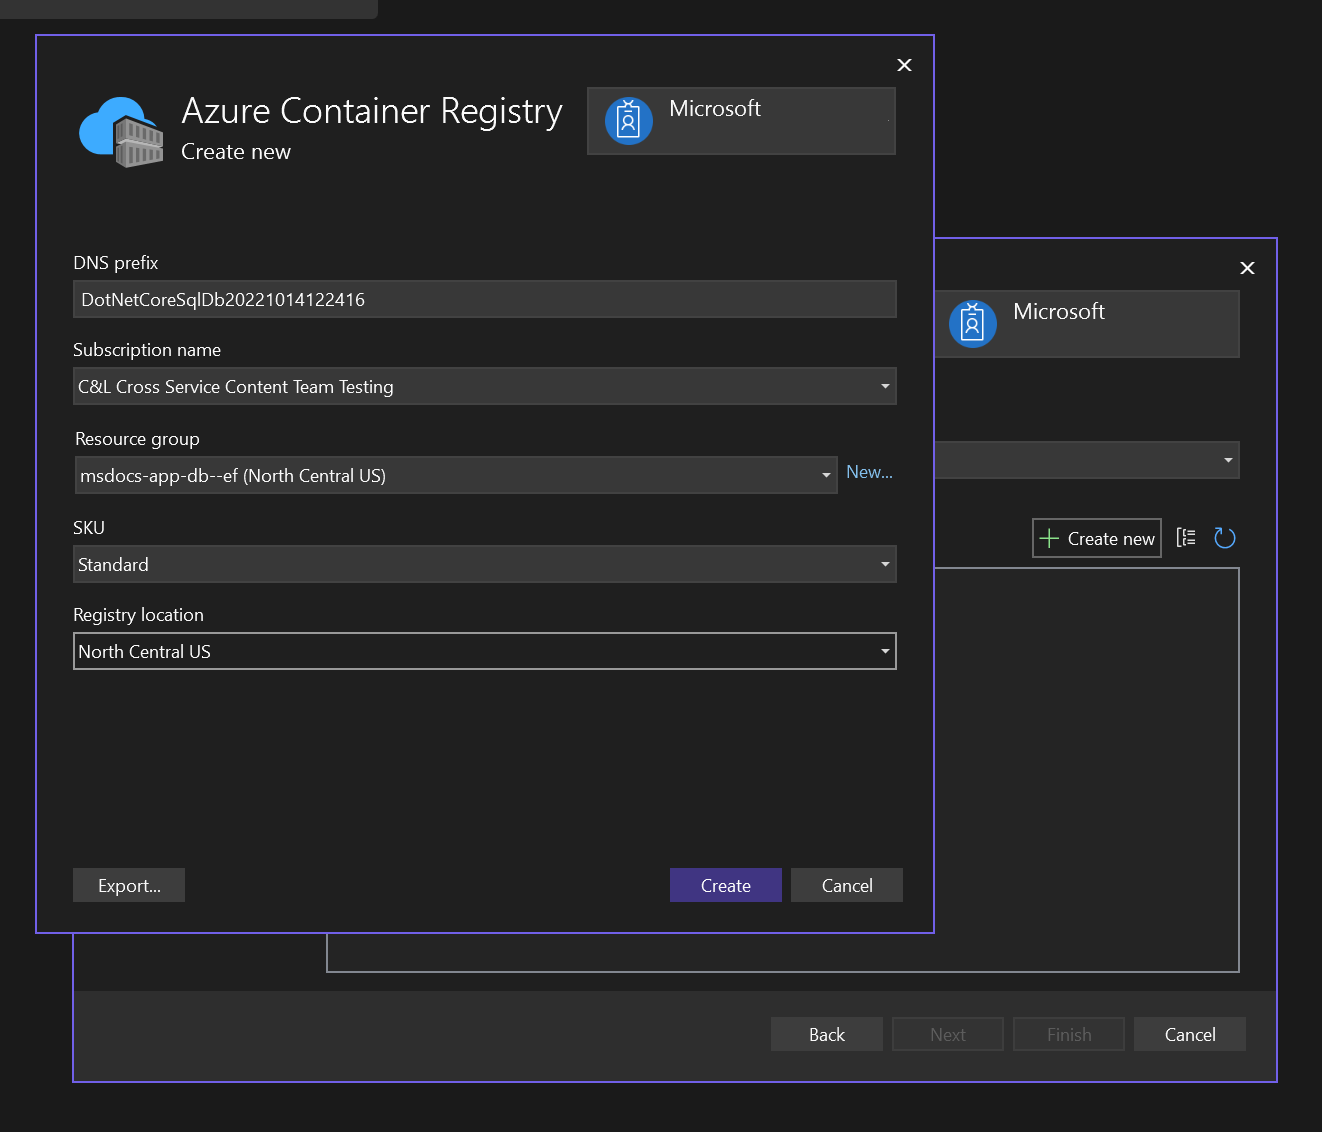
Task: Refresh the registry list with the circular arrow icon
Action: coord(1224,538)
